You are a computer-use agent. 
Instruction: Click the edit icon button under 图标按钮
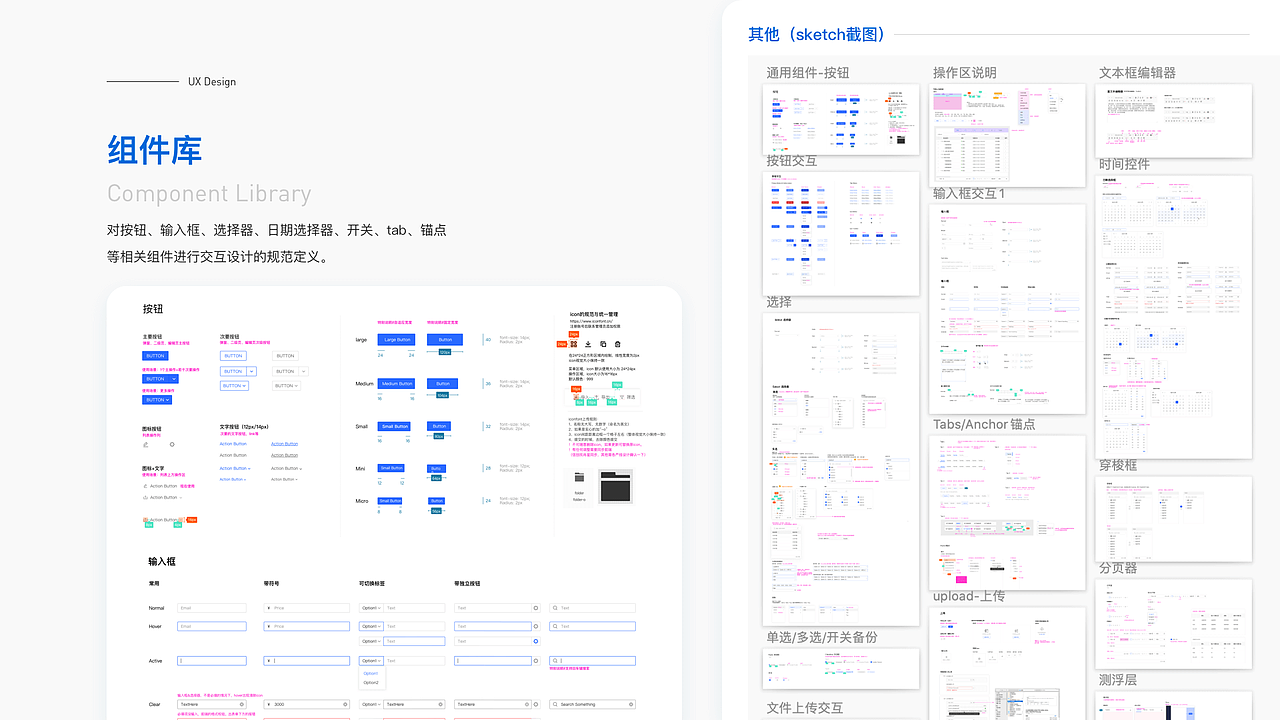tap(146, 444)
